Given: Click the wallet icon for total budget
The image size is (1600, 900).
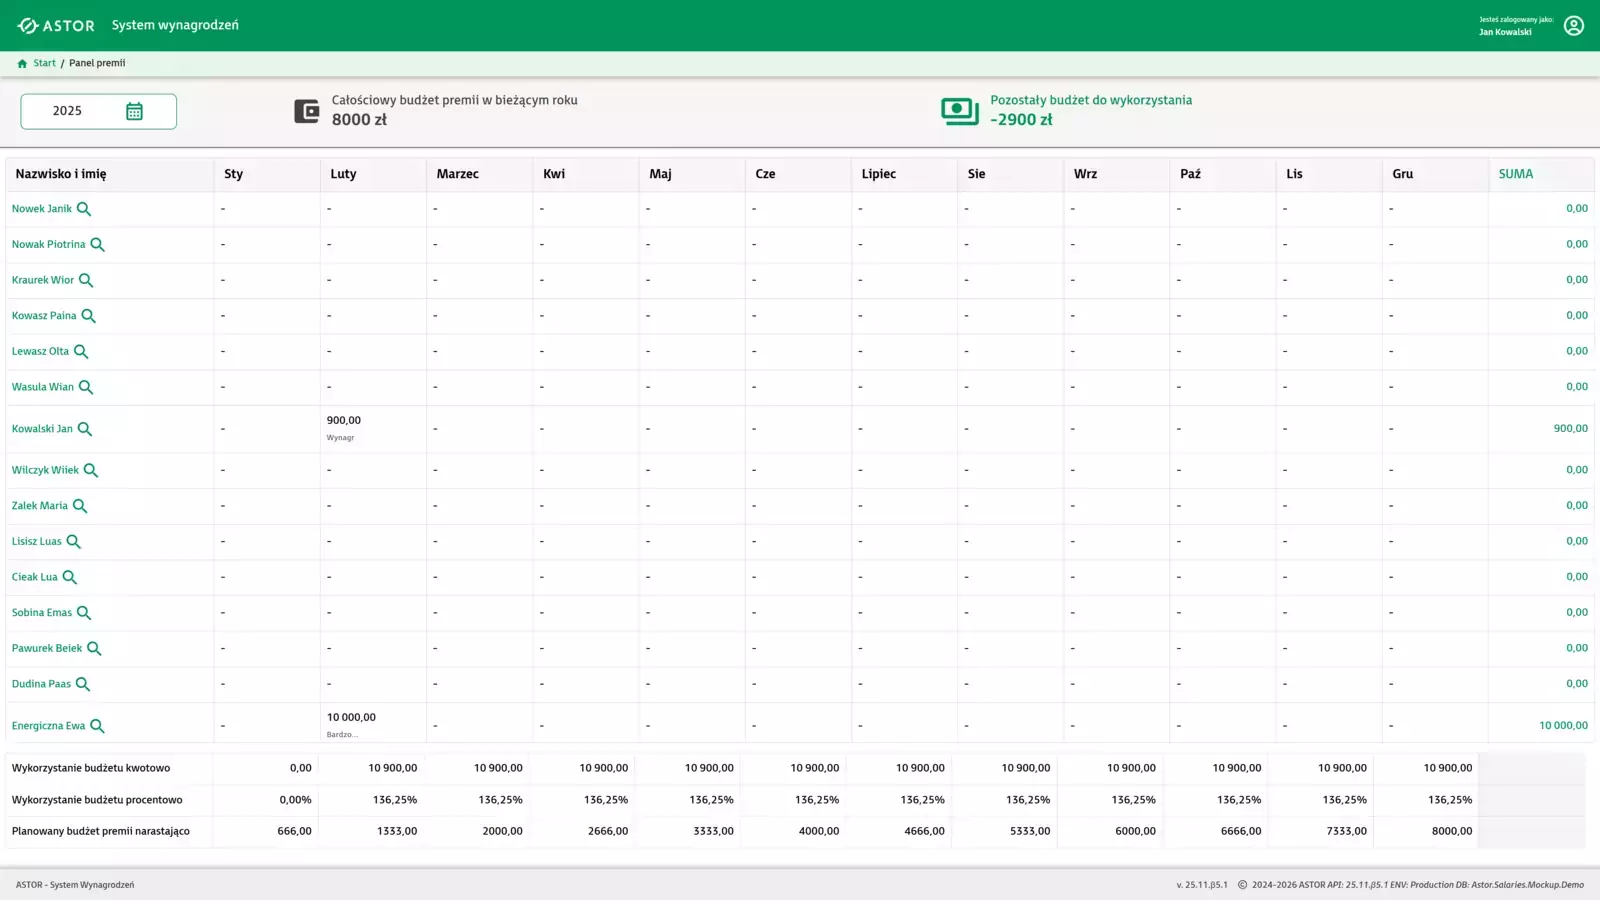Looking at the screenshot, I should pos(306,111).
